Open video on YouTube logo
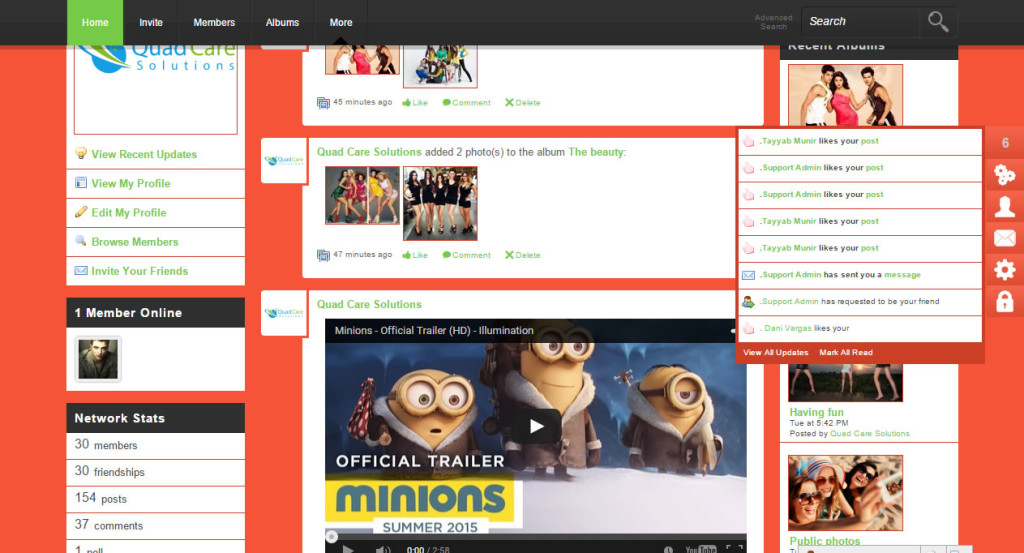Screen dimensions: 1024x553 pyautogui.click(x=700, y=549)
